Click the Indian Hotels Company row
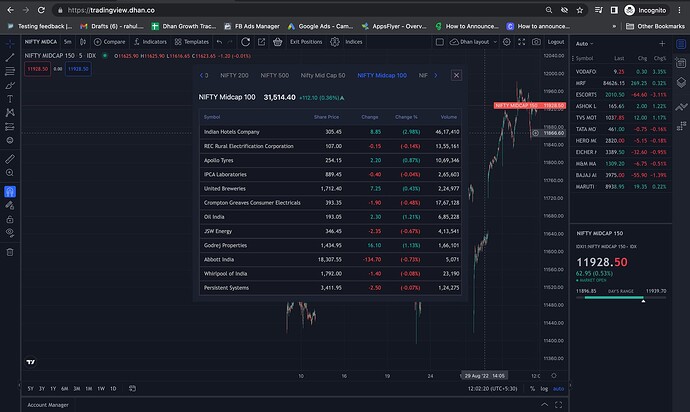 (x=330, y=132)
